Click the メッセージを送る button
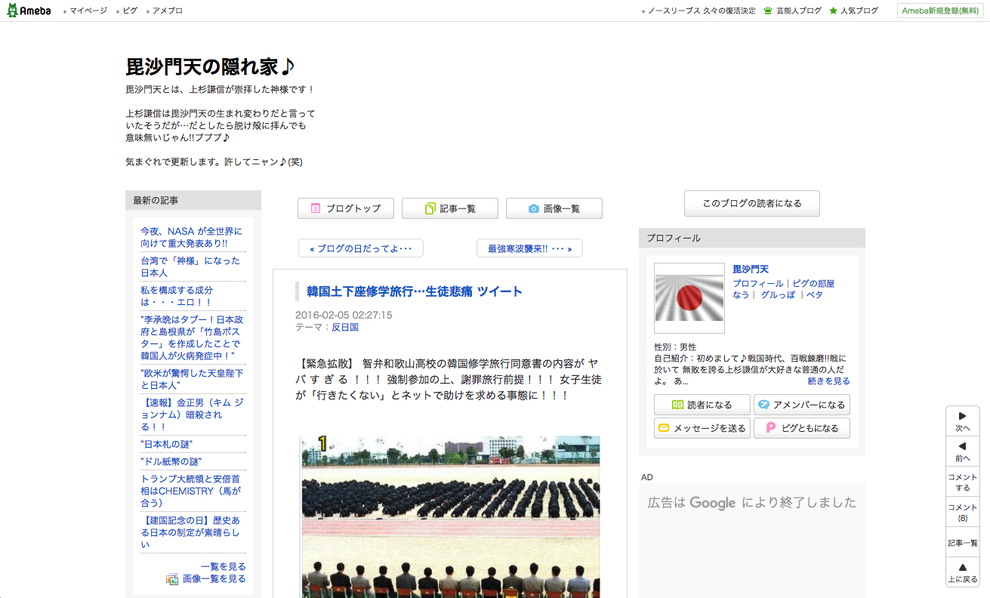 (702, 428)
